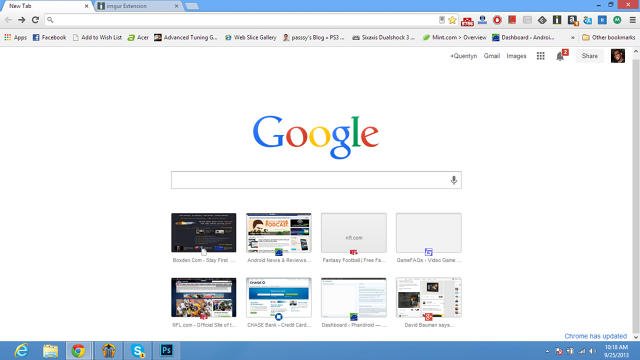This screenshot has height=360, width=640.
Task: Click the Images link
Action: coord(516,56)
